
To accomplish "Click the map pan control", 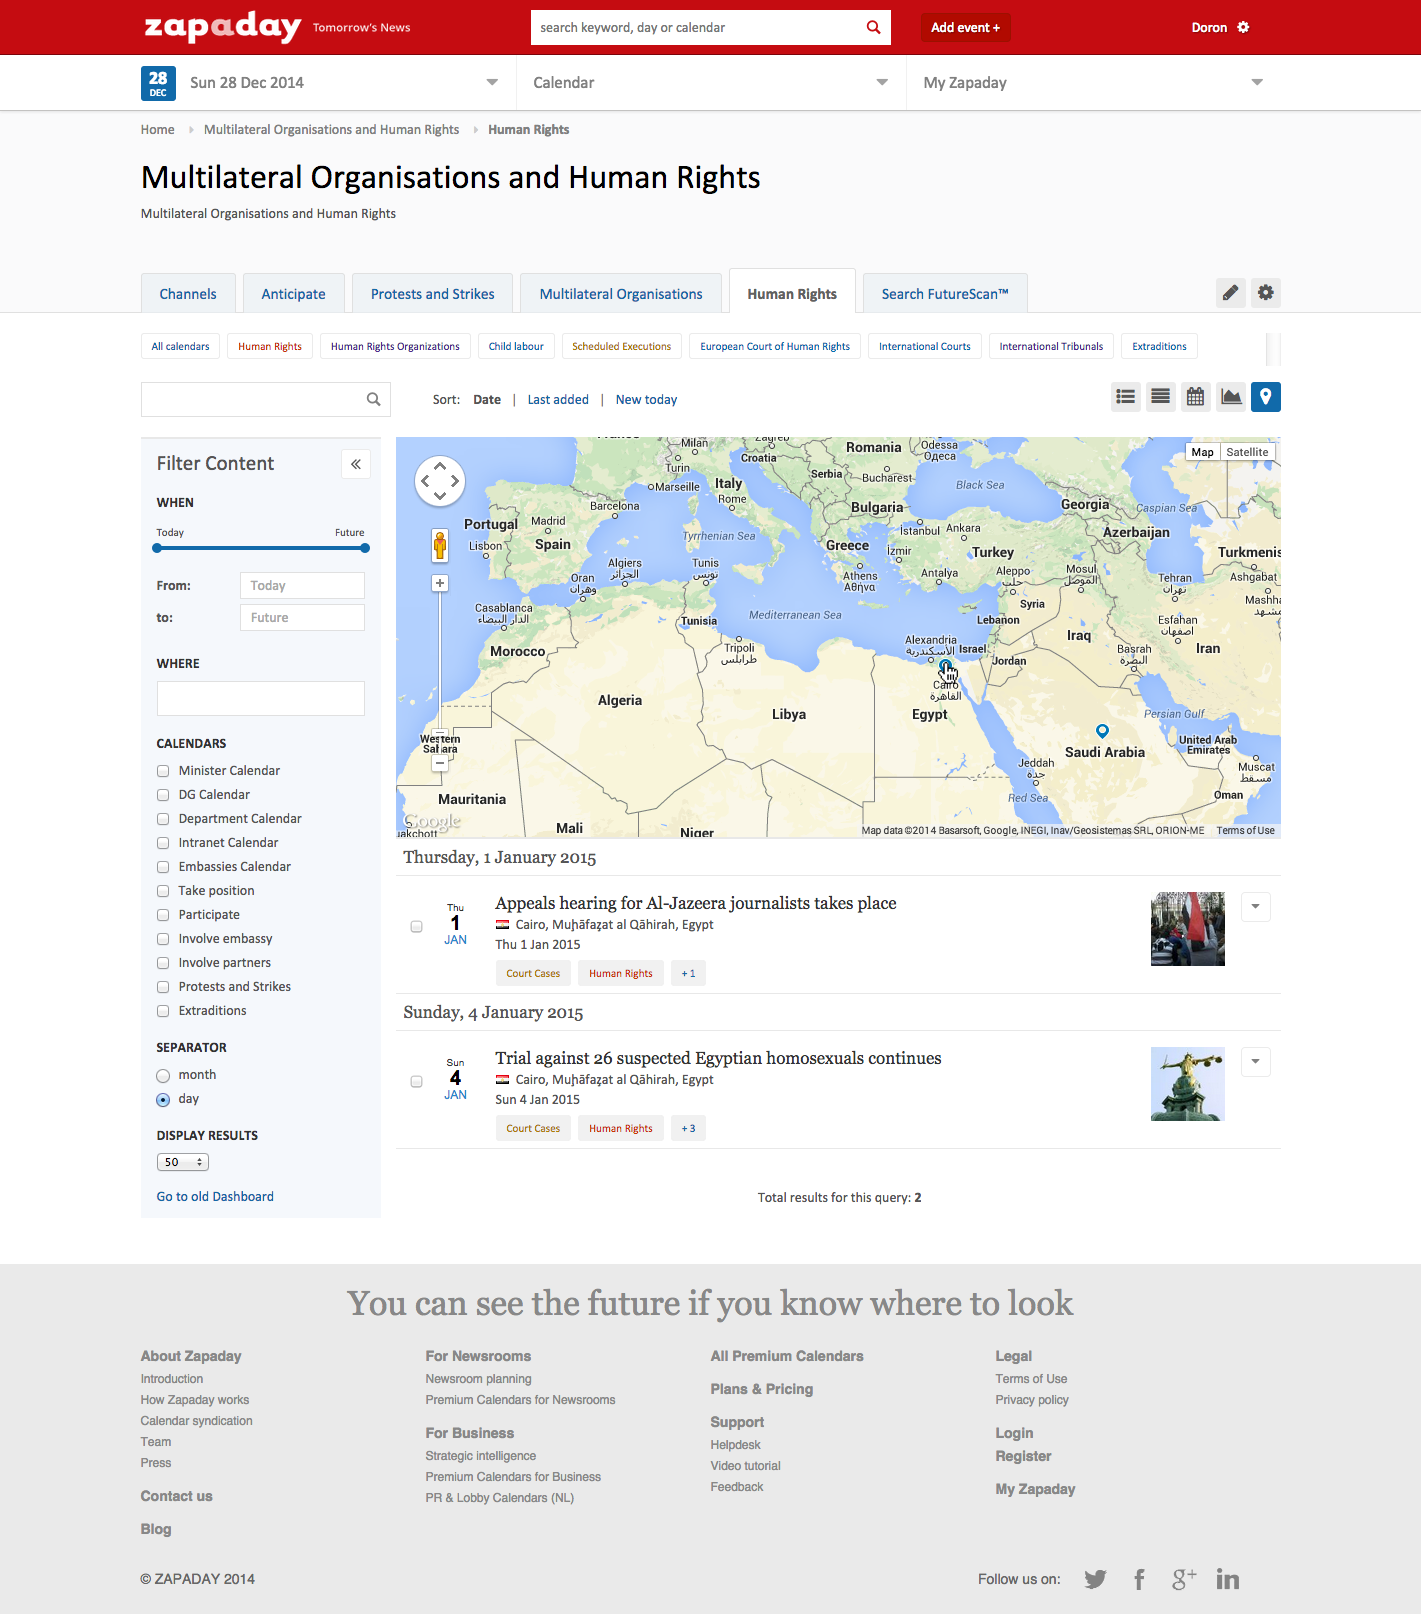I will click(x=440, y=481).
